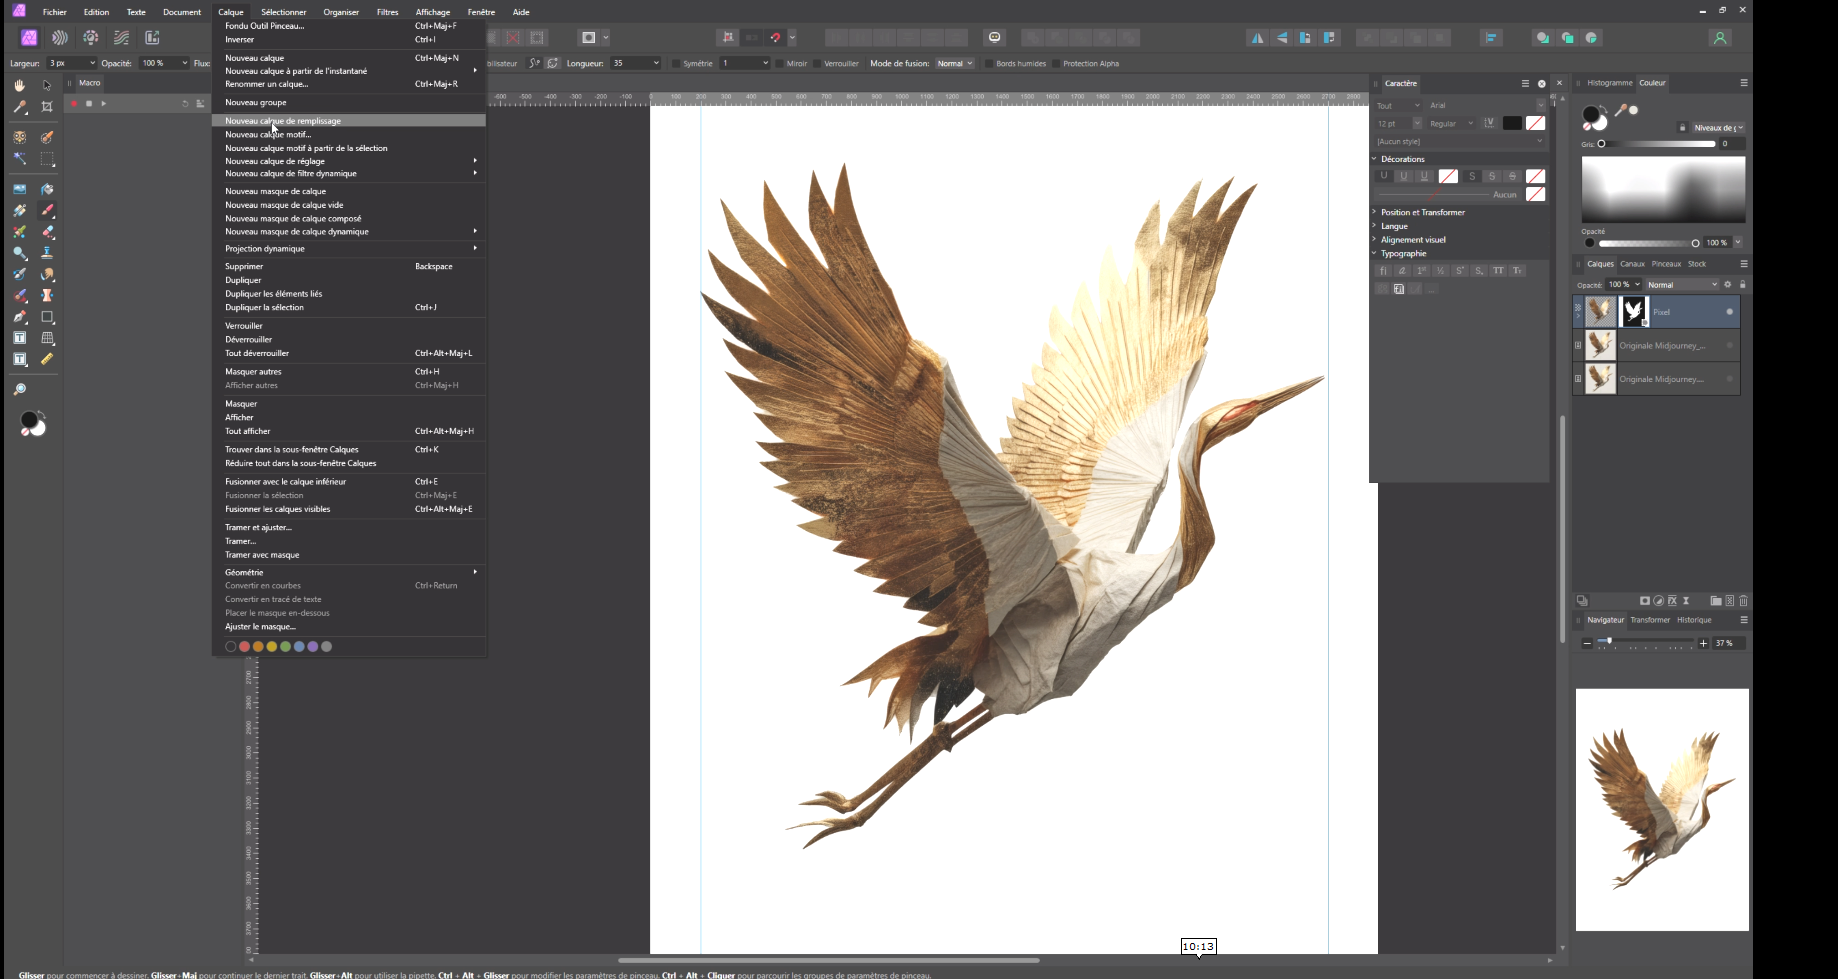Select the first Originale Midjourney layer thumbnail

click(x=1600, y=346)
